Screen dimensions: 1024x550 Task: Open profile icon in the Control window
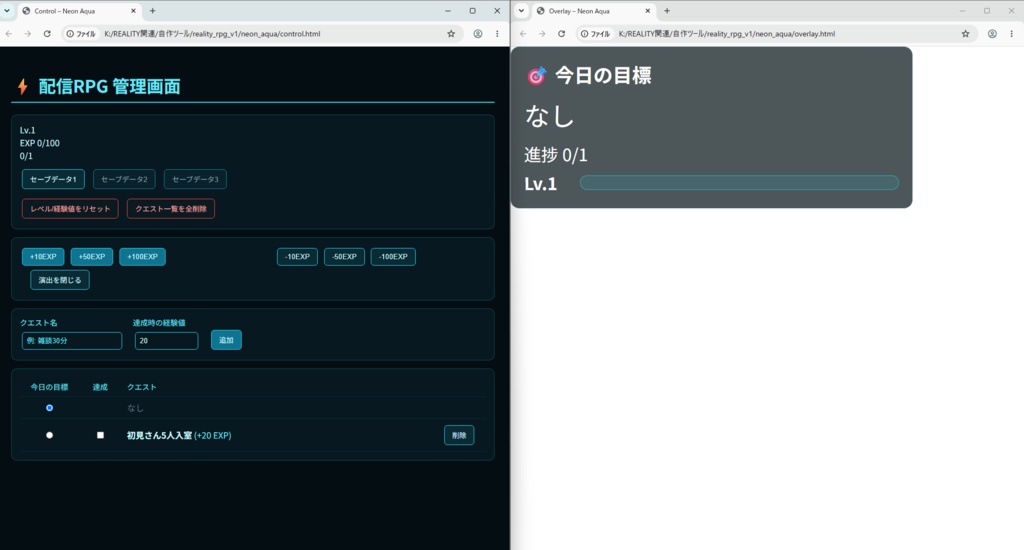point(478,34)
